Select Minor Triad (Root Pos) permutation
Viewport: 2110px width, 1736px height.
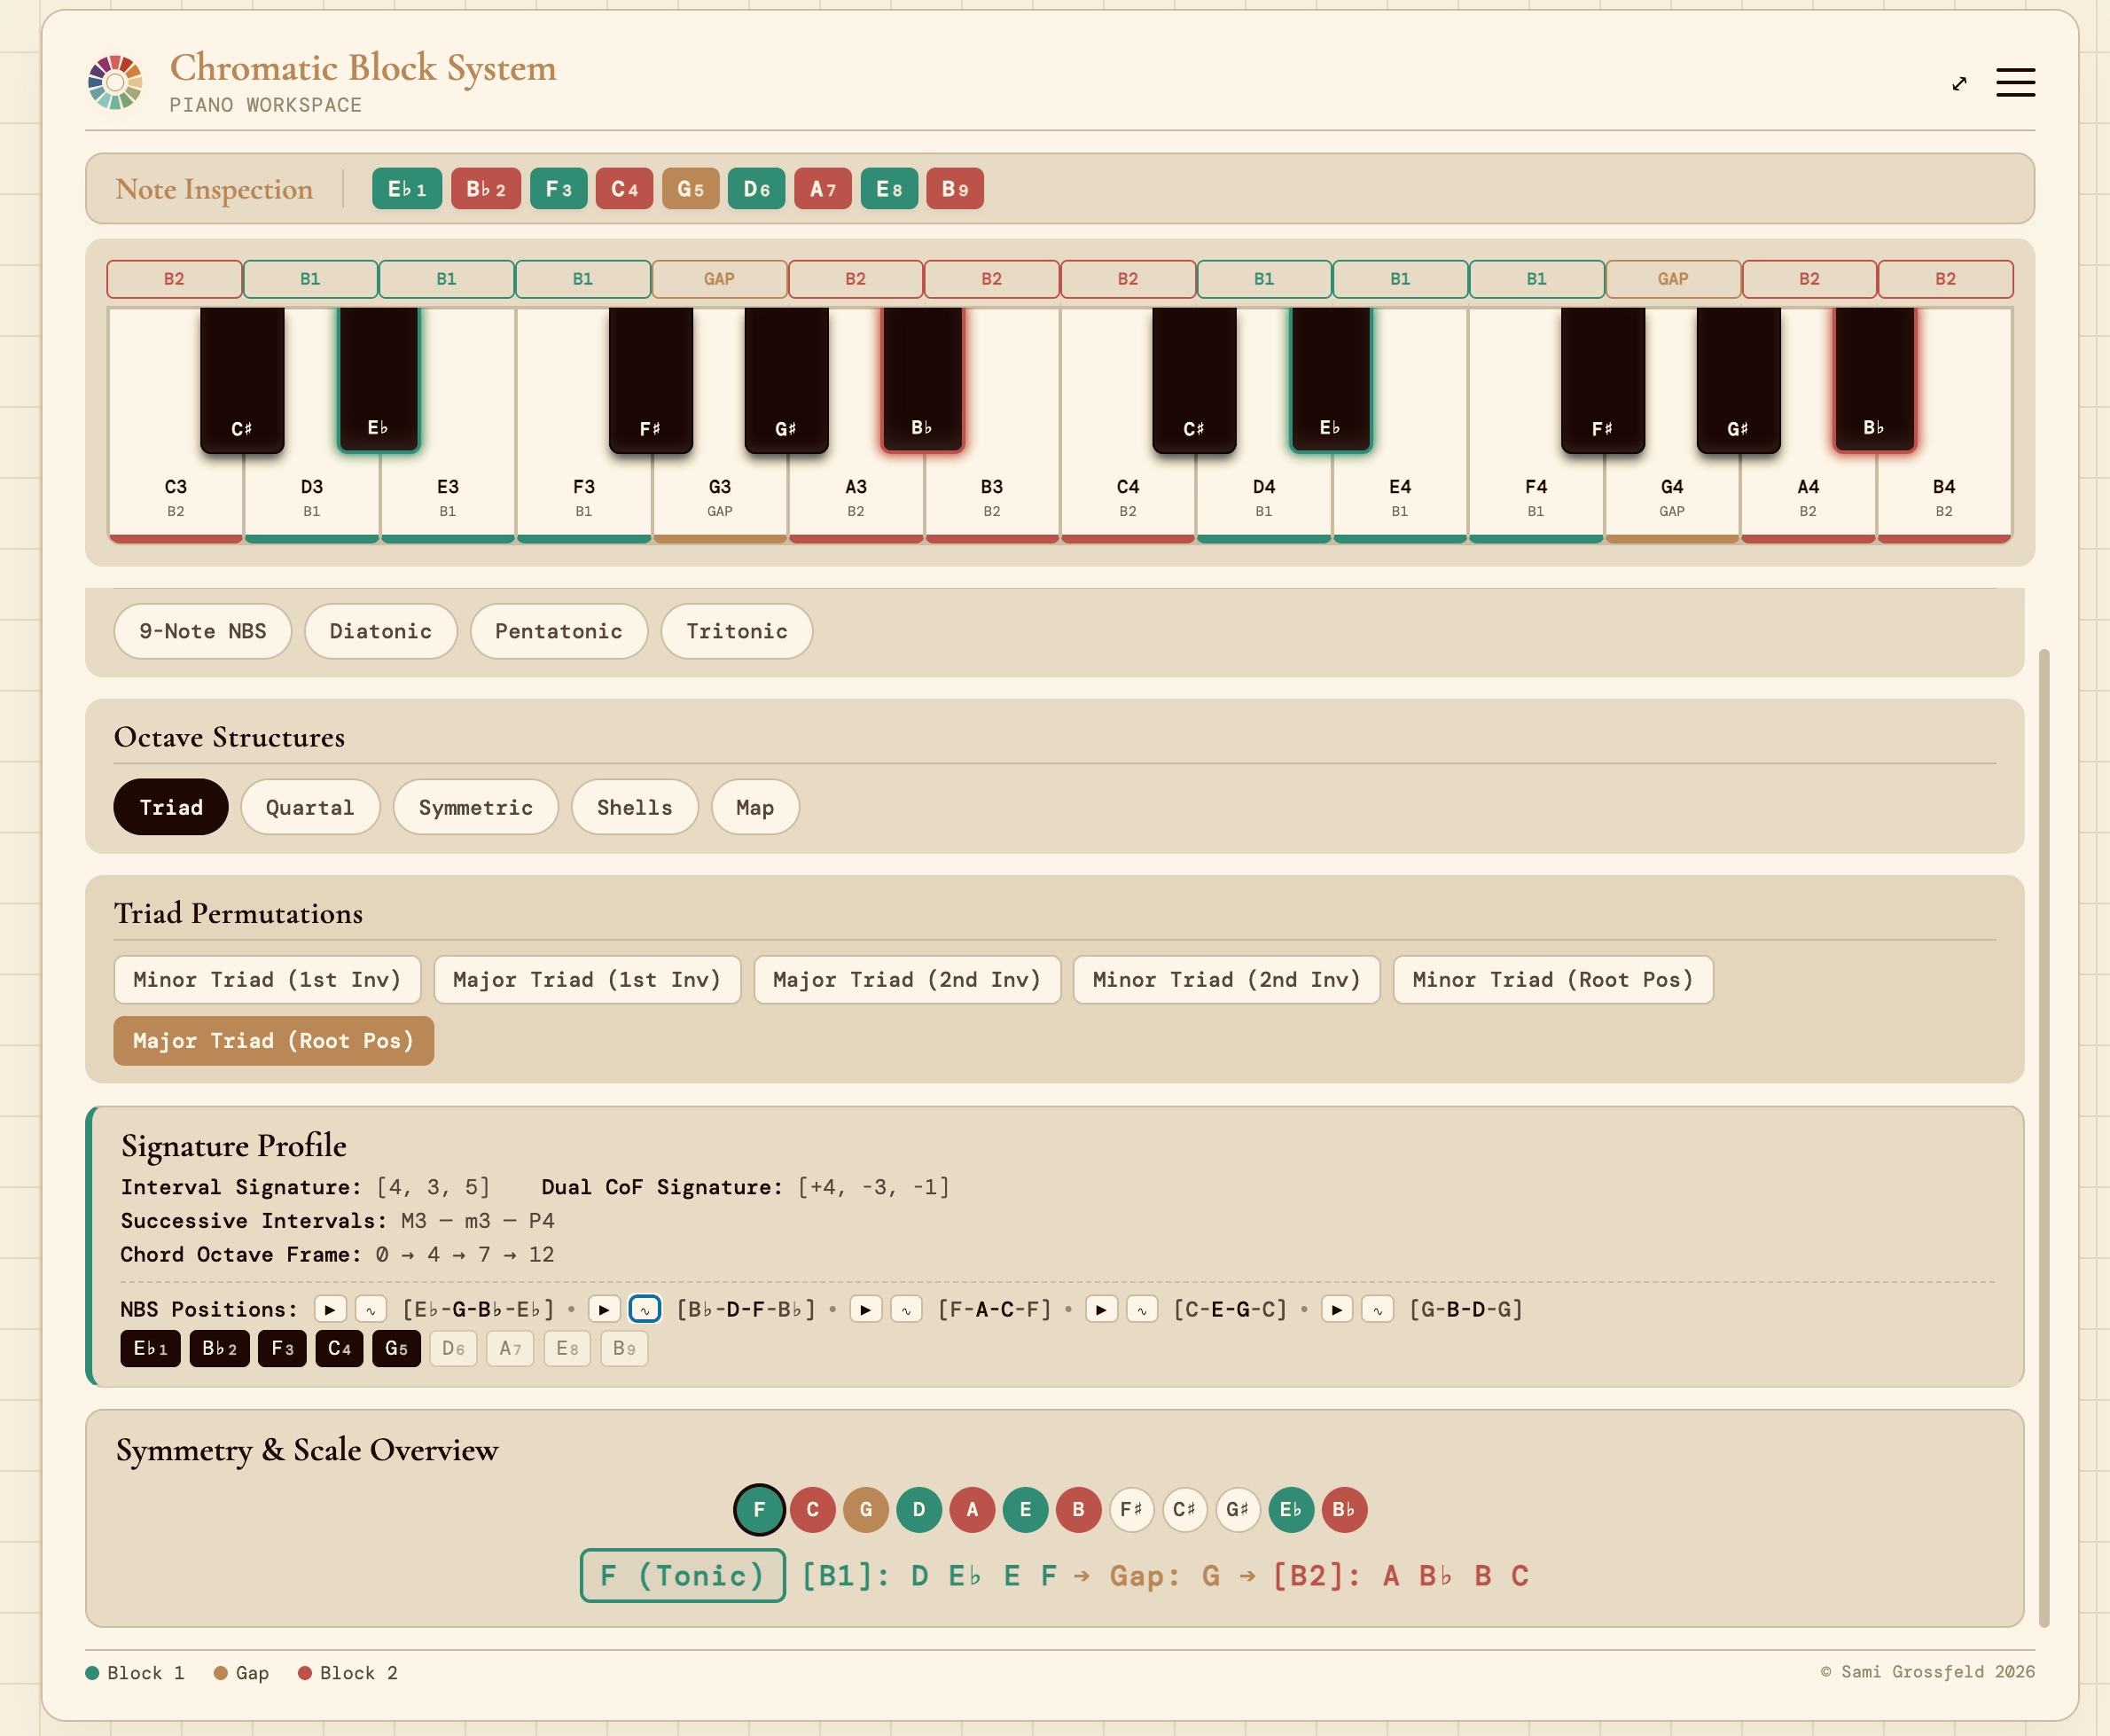[x=1553, y=980]
